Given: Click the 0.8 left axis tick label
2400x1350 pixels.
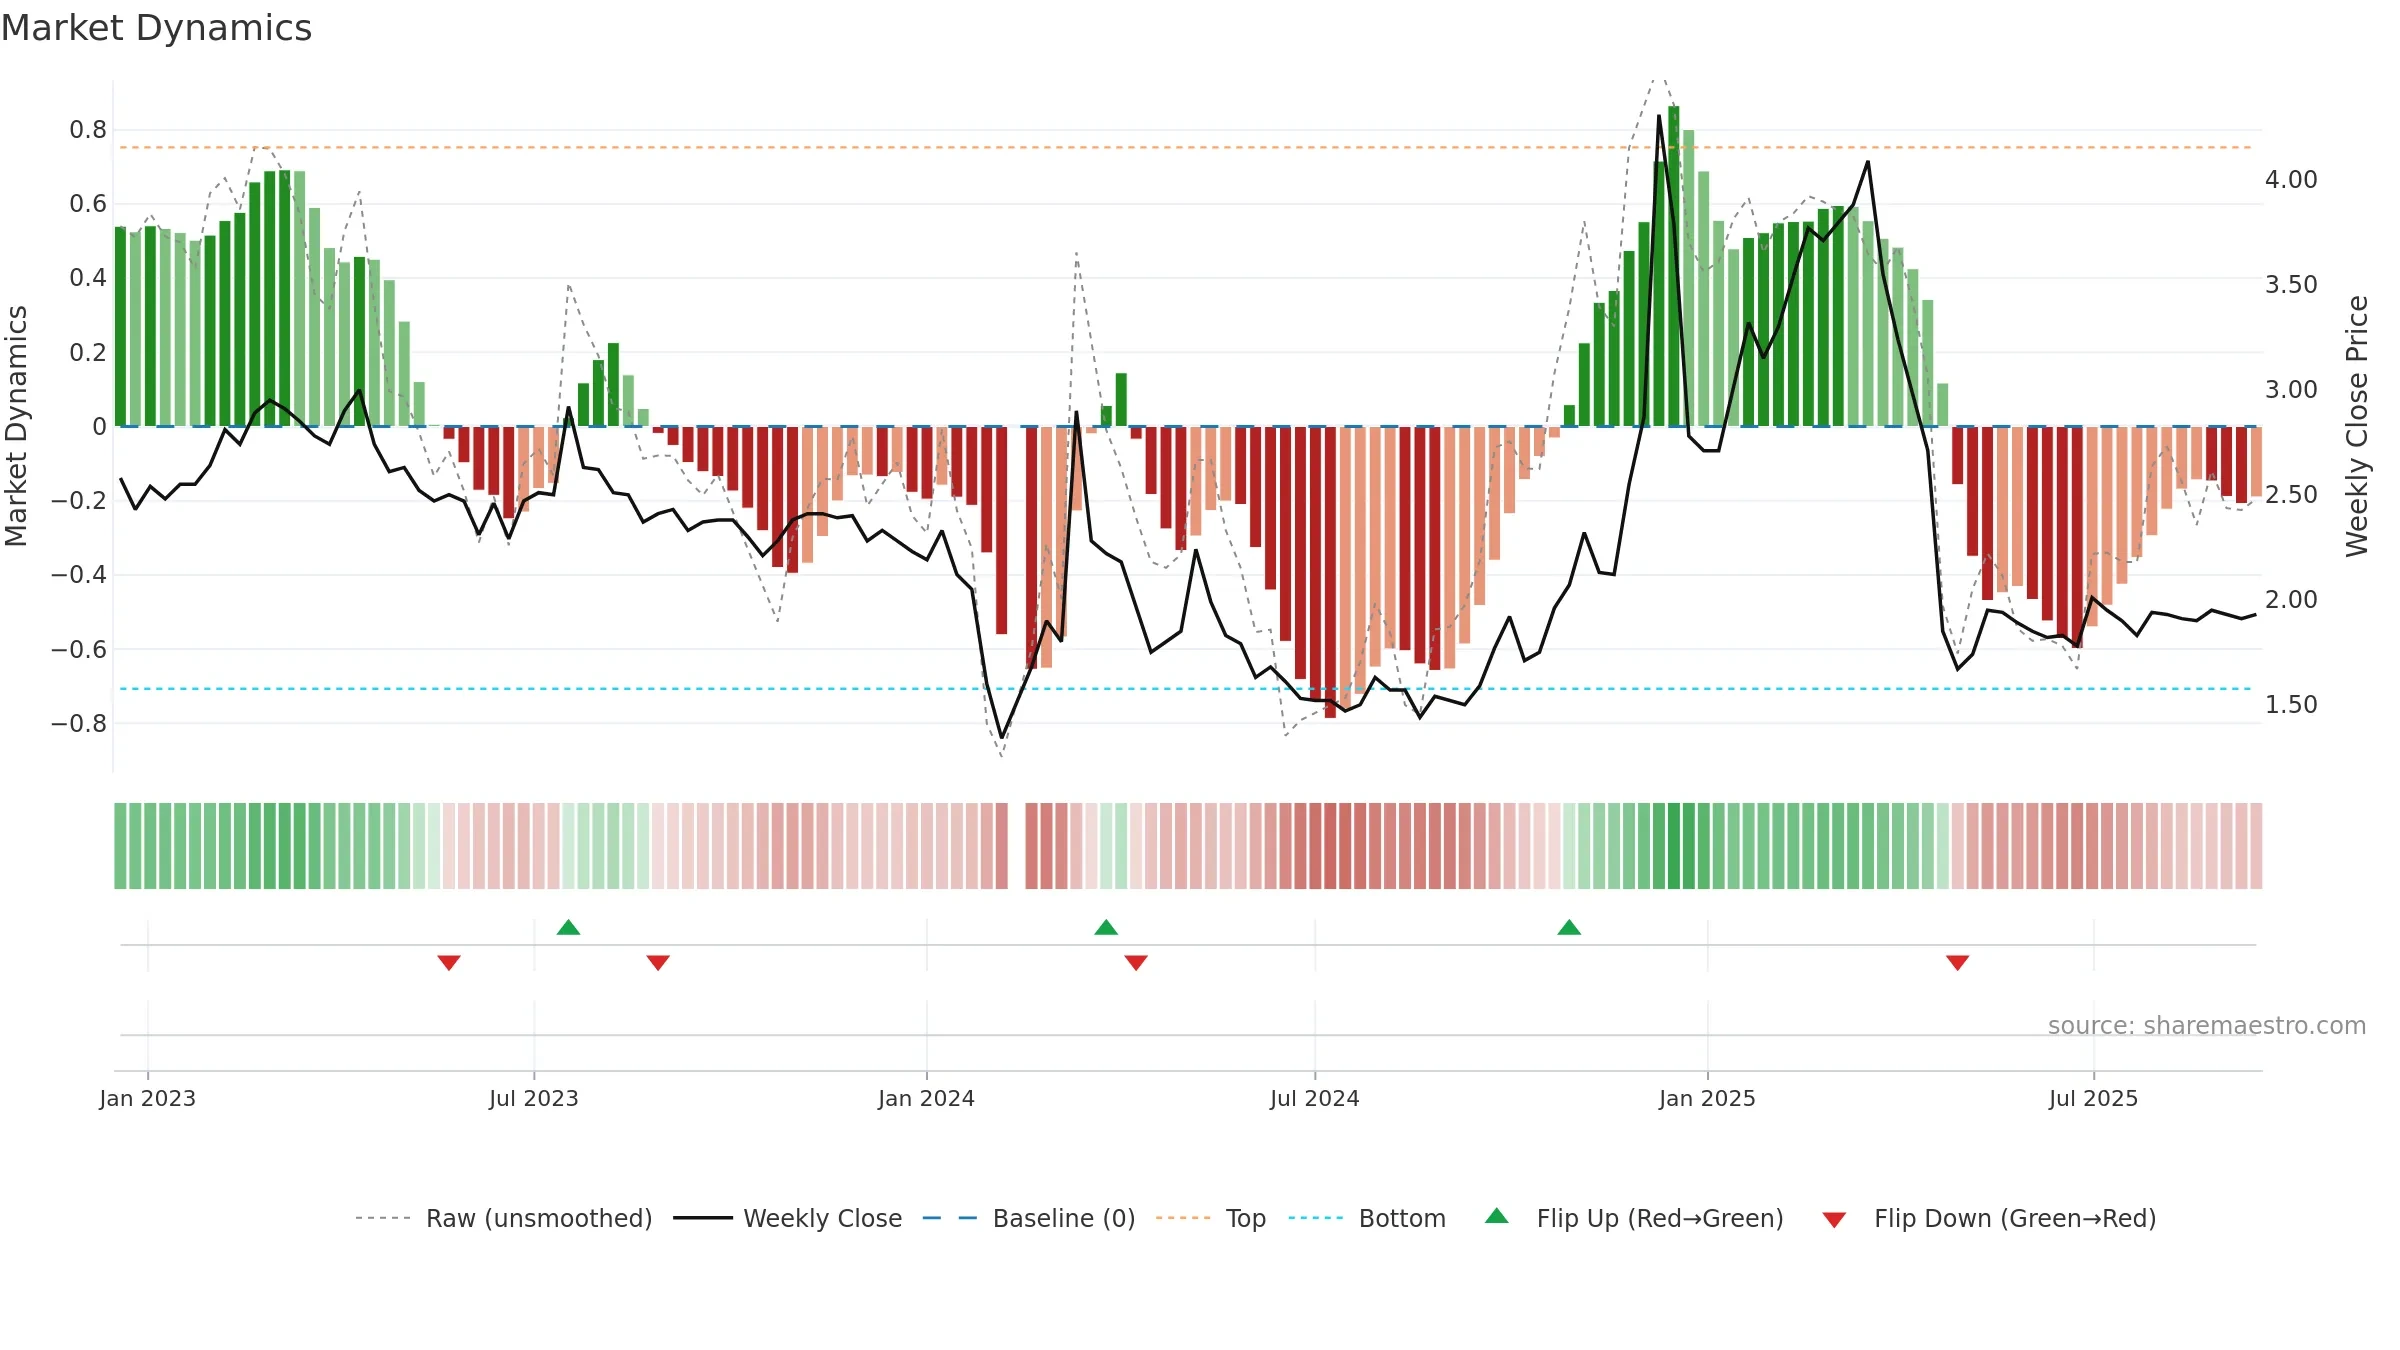Looking at the screenshot, I should pos(88,130).
